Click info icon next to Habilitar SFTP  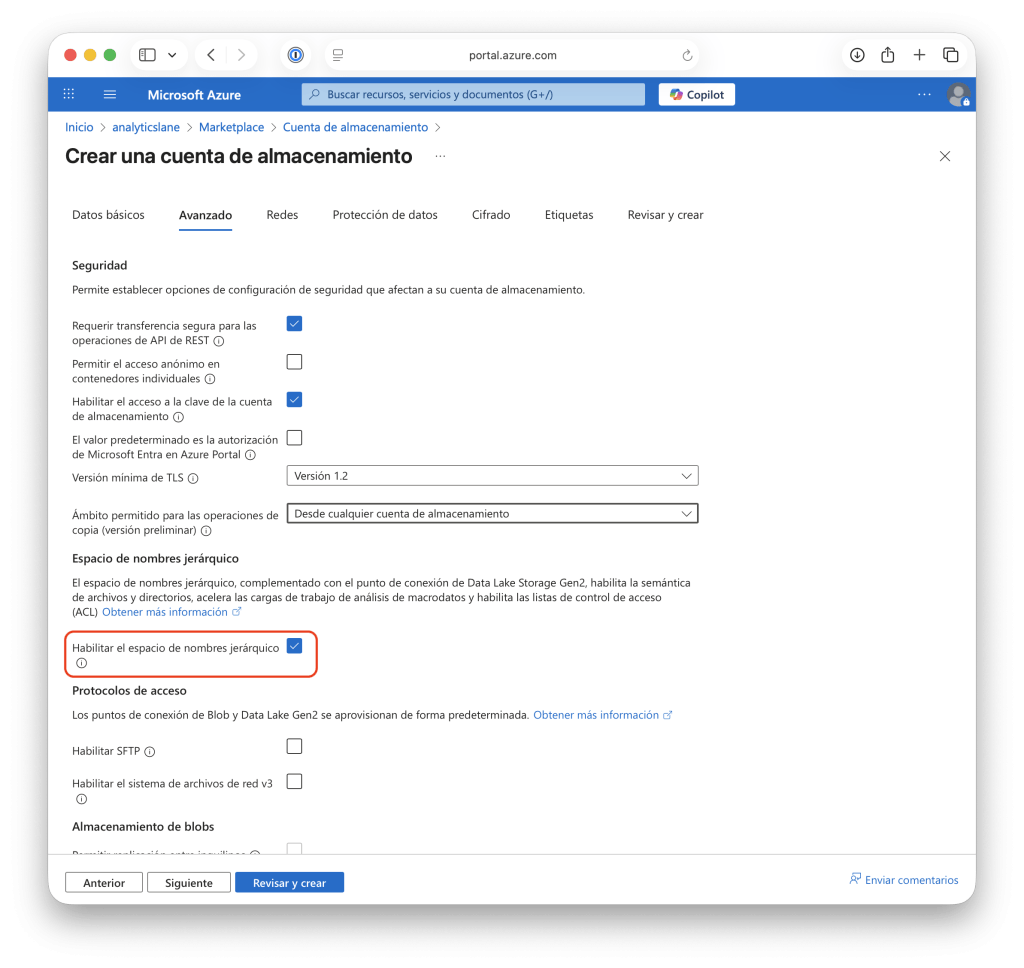[x=150, y=752]
